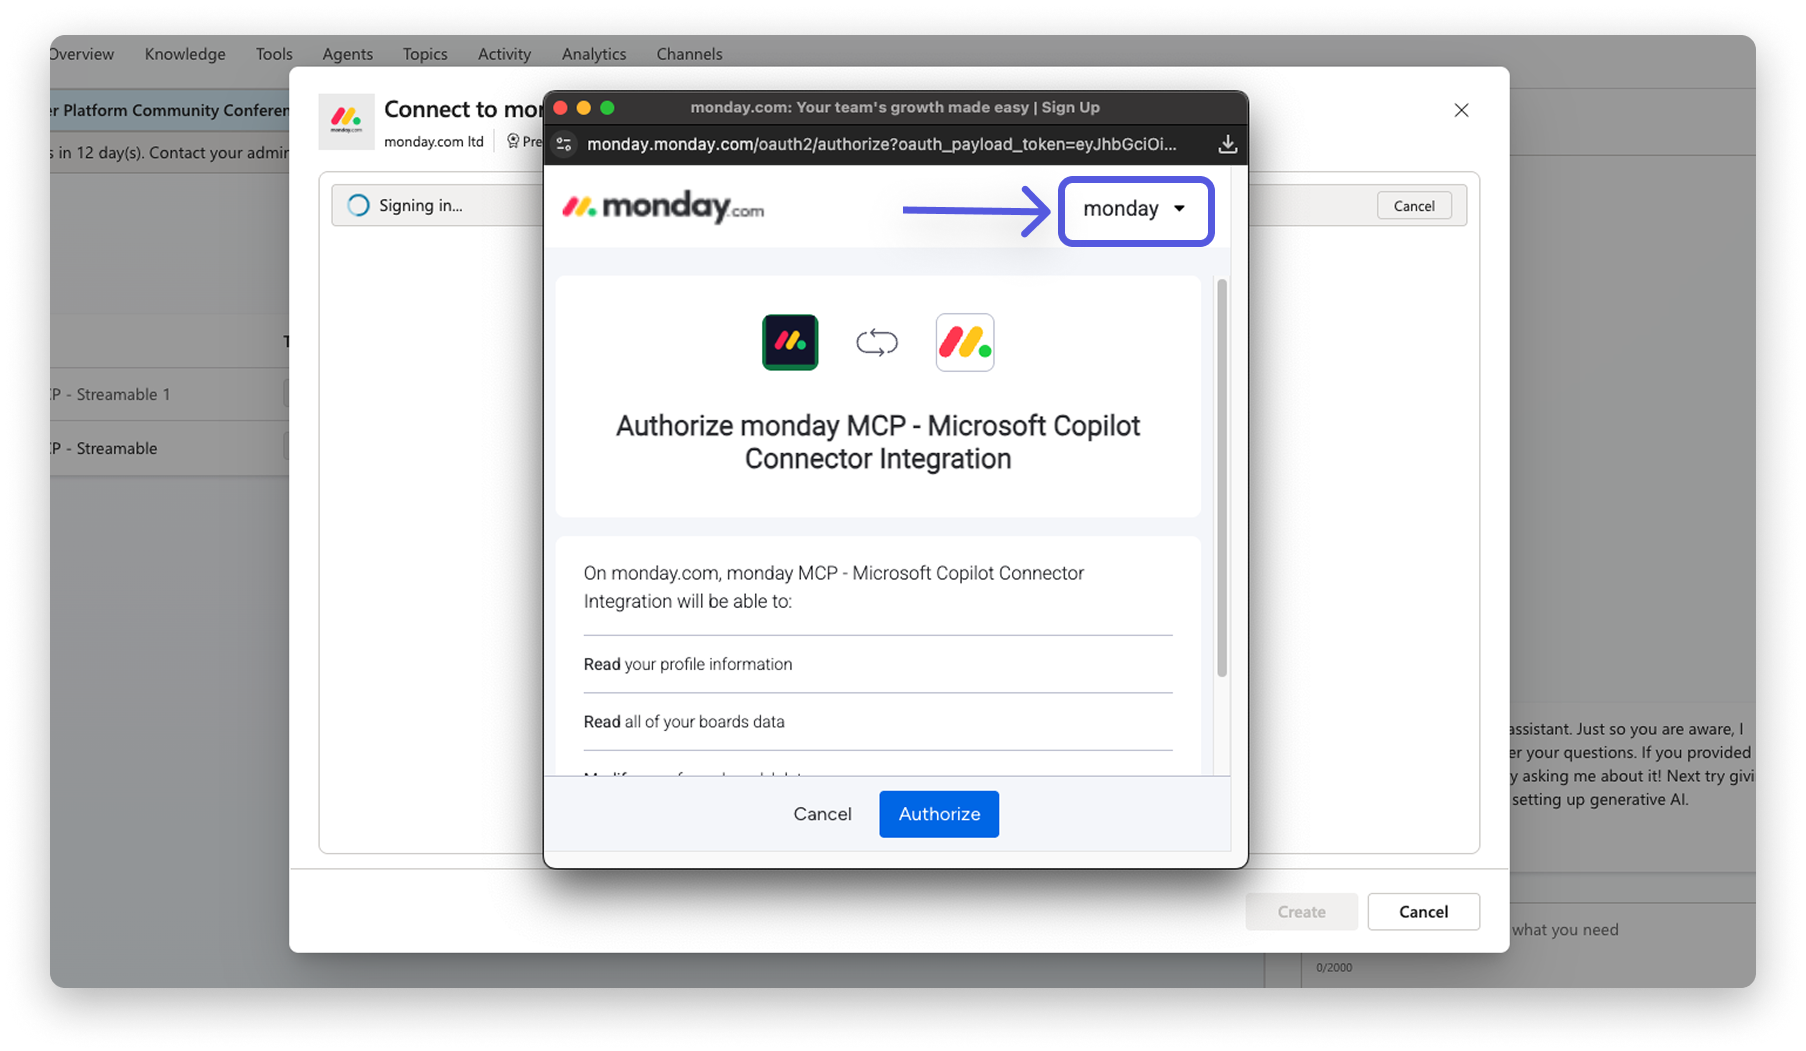Cancel the authorization in the OAuth popup
This screenshot has height=1051, width=1806.
(822, 814)
